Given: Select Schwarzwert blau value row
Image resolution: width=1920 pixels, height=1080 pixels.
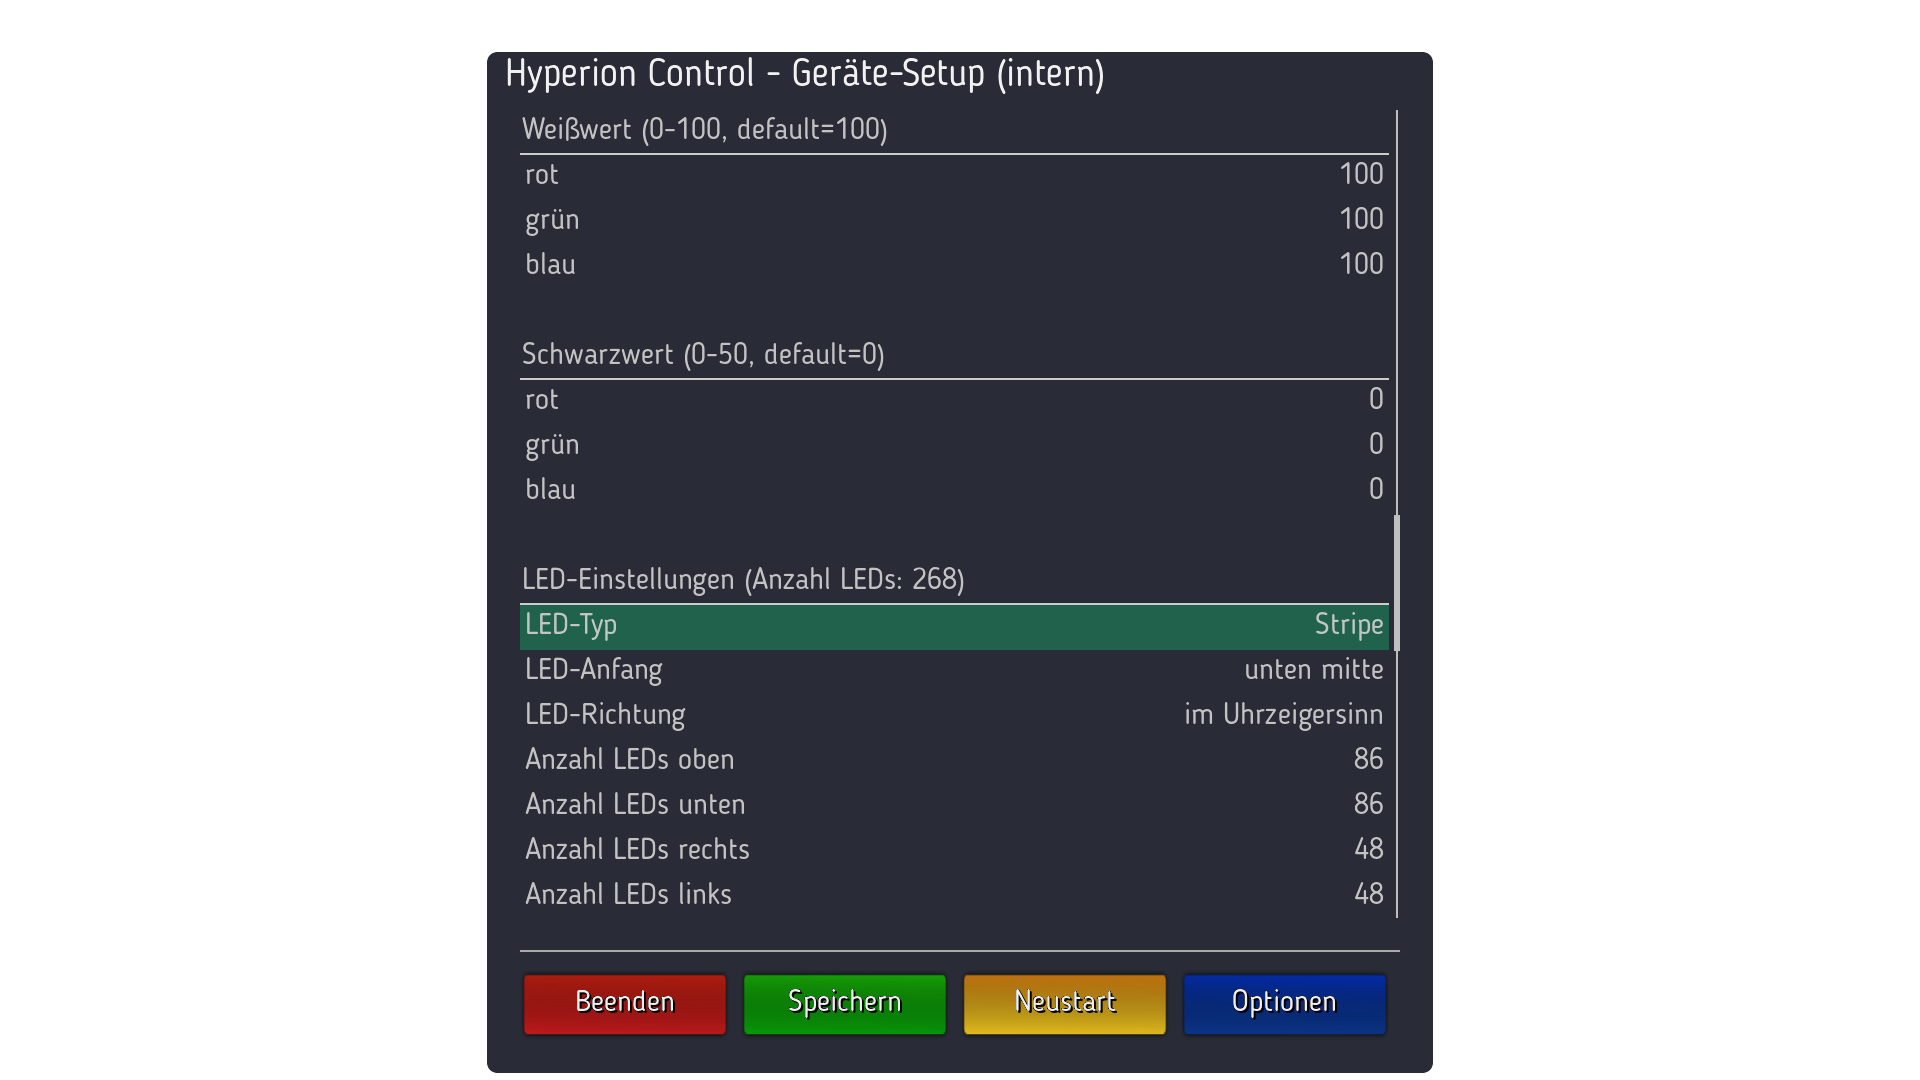Looking at the screenshot, I should (x=954, y=490).
